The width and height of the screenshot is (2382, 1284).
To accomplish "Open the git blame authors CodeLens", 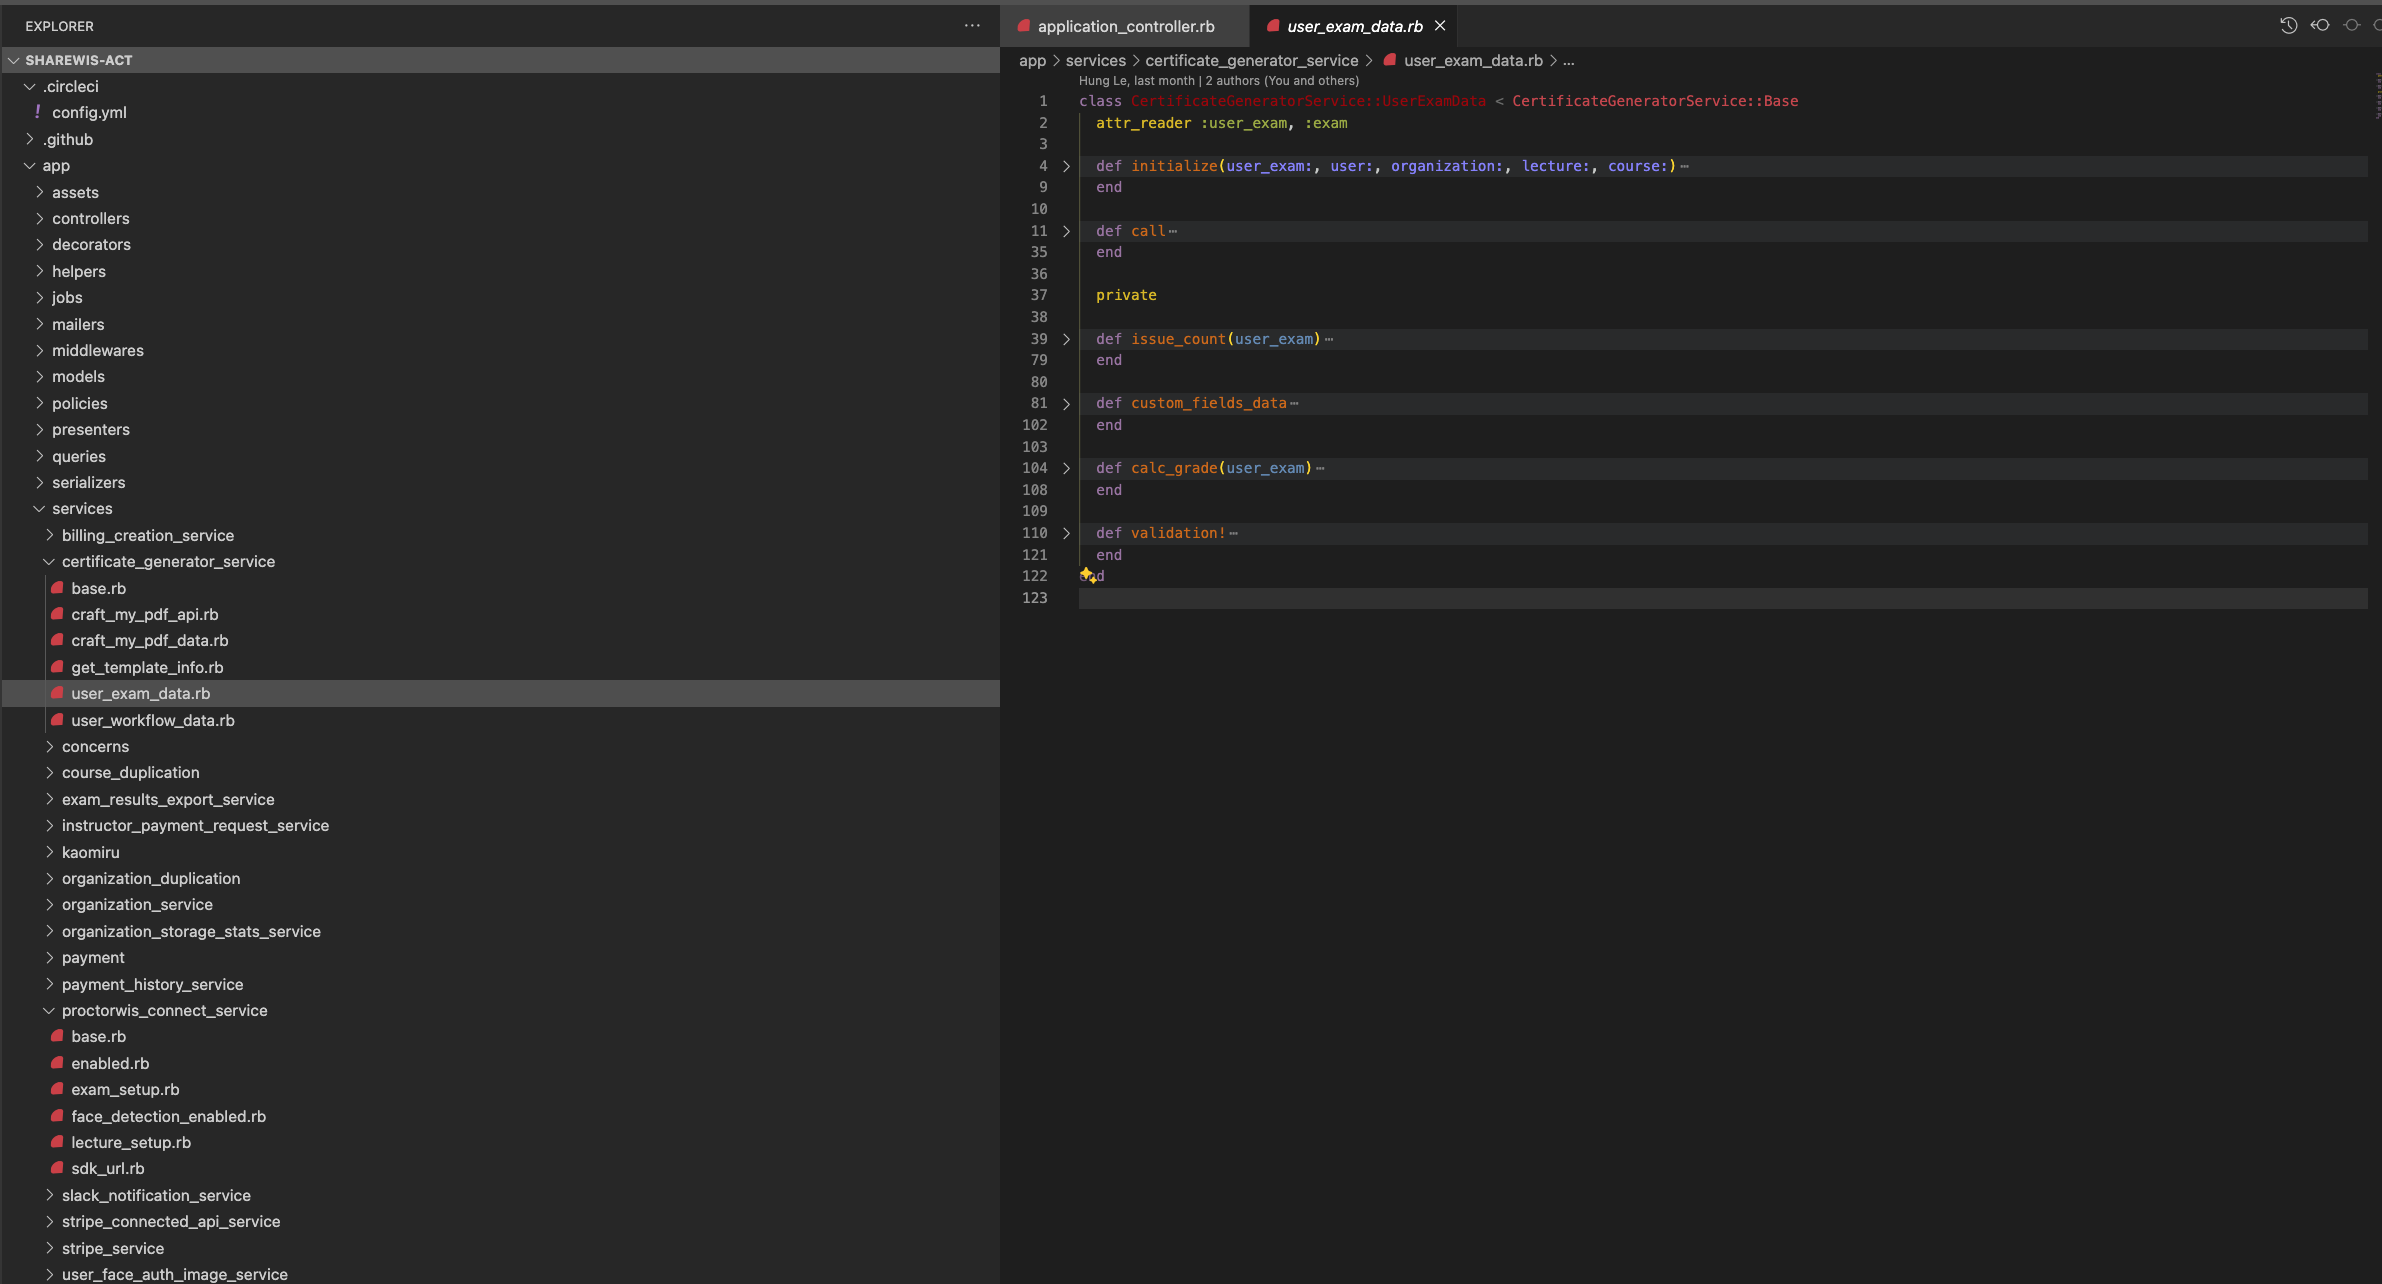I will (x=1218, y=81).
